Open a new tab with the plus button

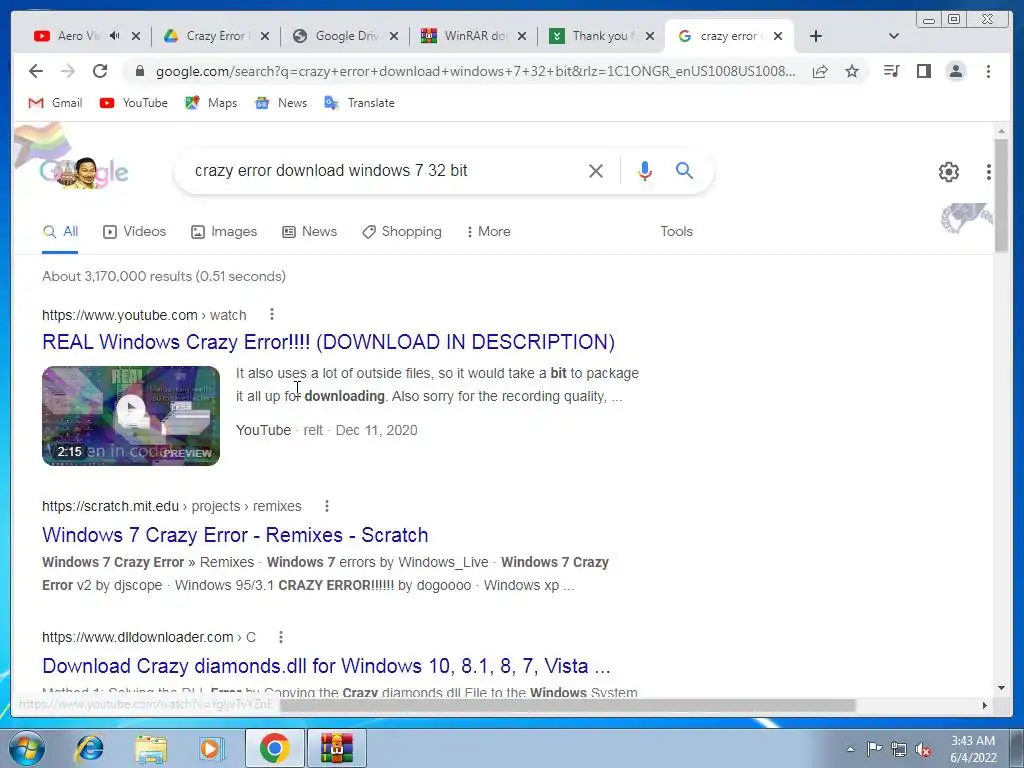[816, 36]
